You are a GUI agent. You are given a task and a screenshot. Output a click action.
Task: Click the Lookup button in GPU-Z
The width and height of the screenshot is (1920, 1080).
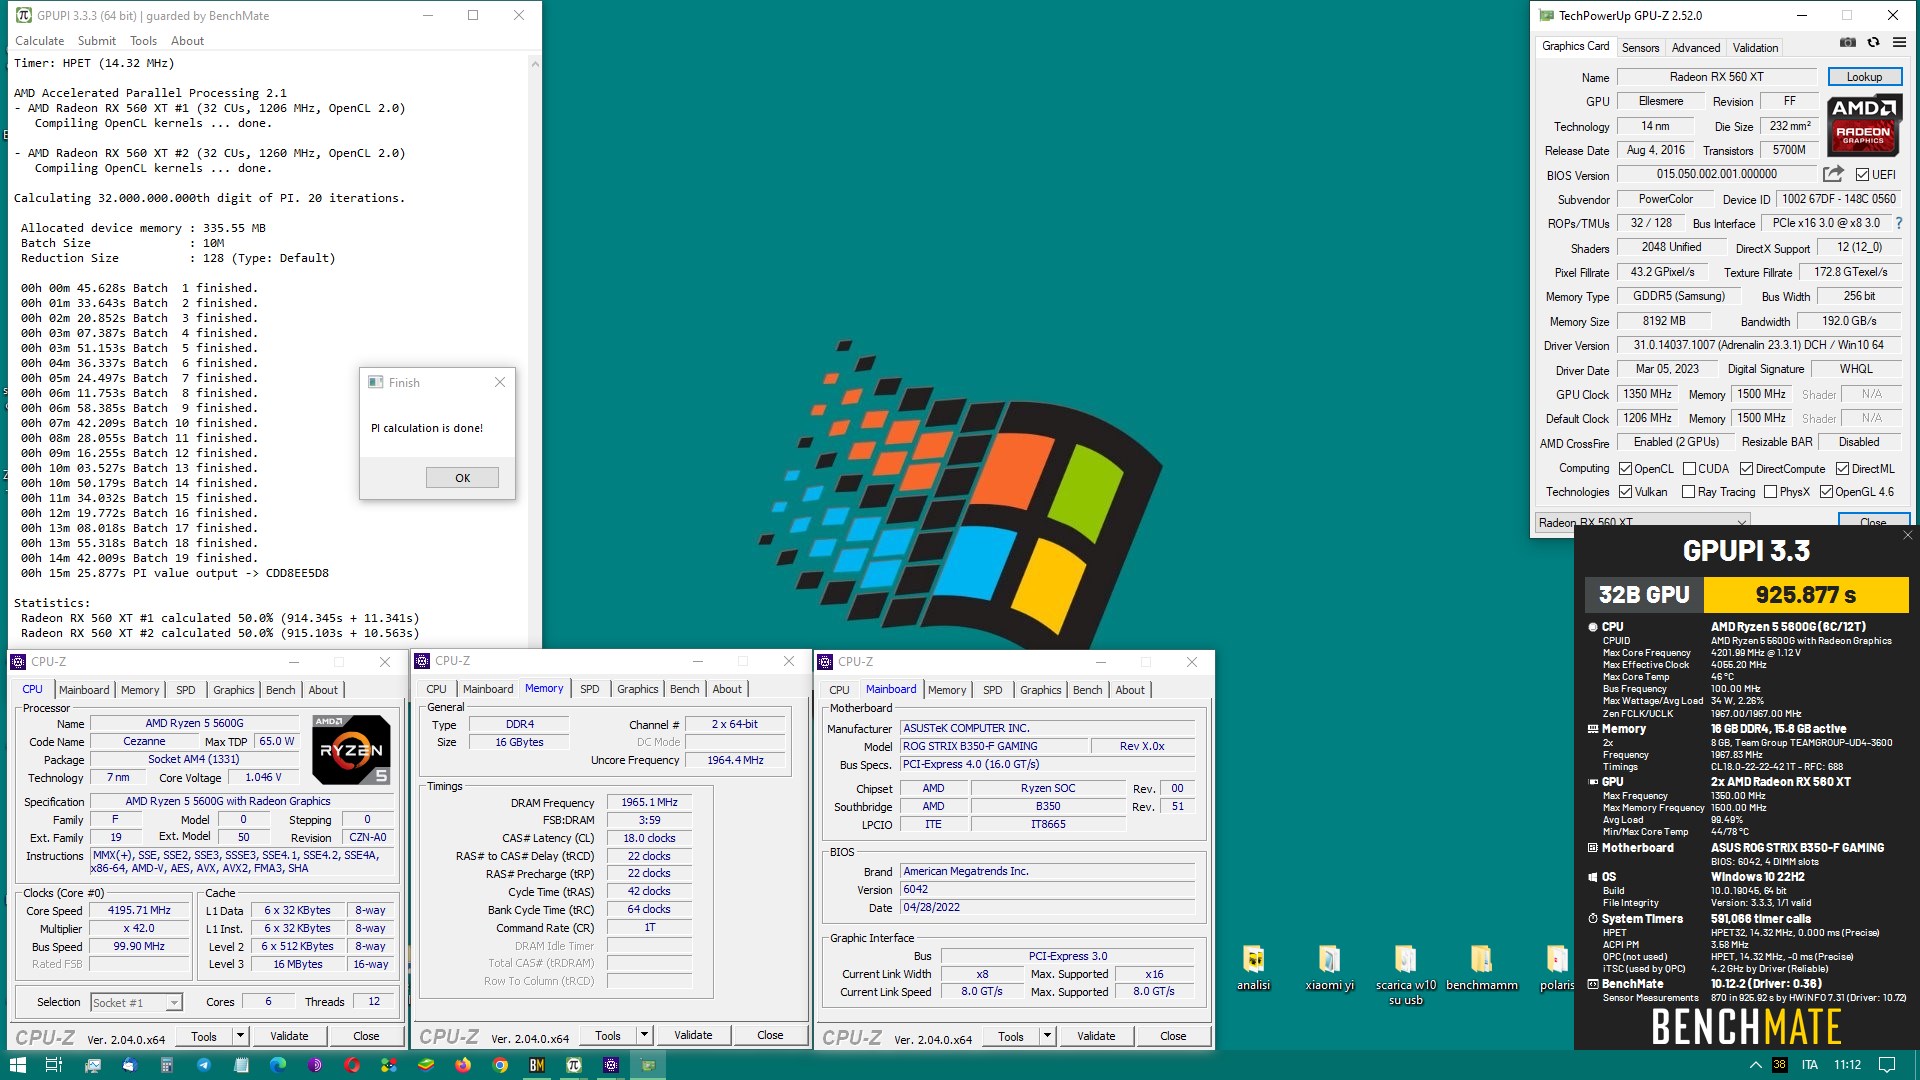[1864, 77]
